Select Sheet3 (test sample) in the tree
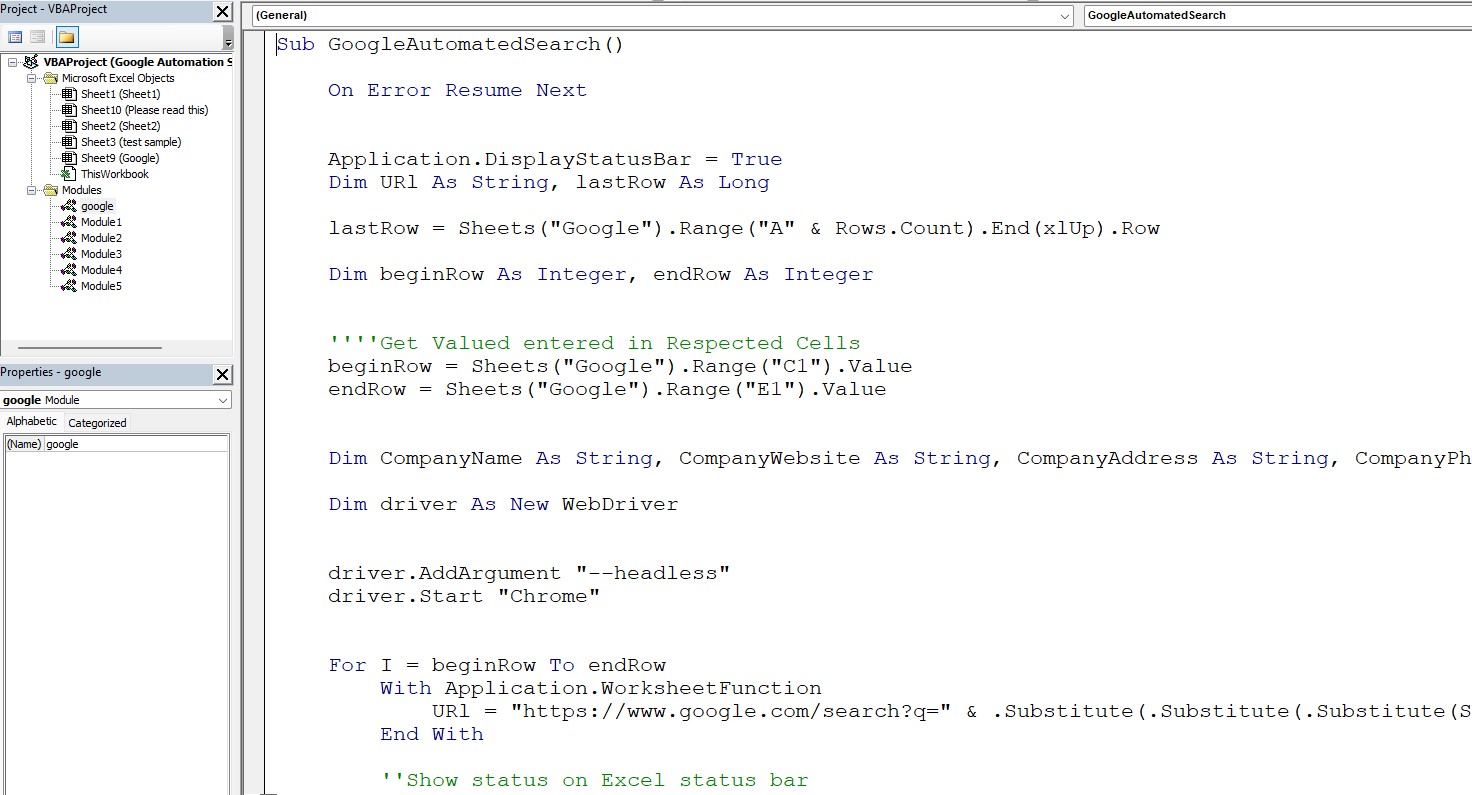1472x795 pixels. [131, 142]
